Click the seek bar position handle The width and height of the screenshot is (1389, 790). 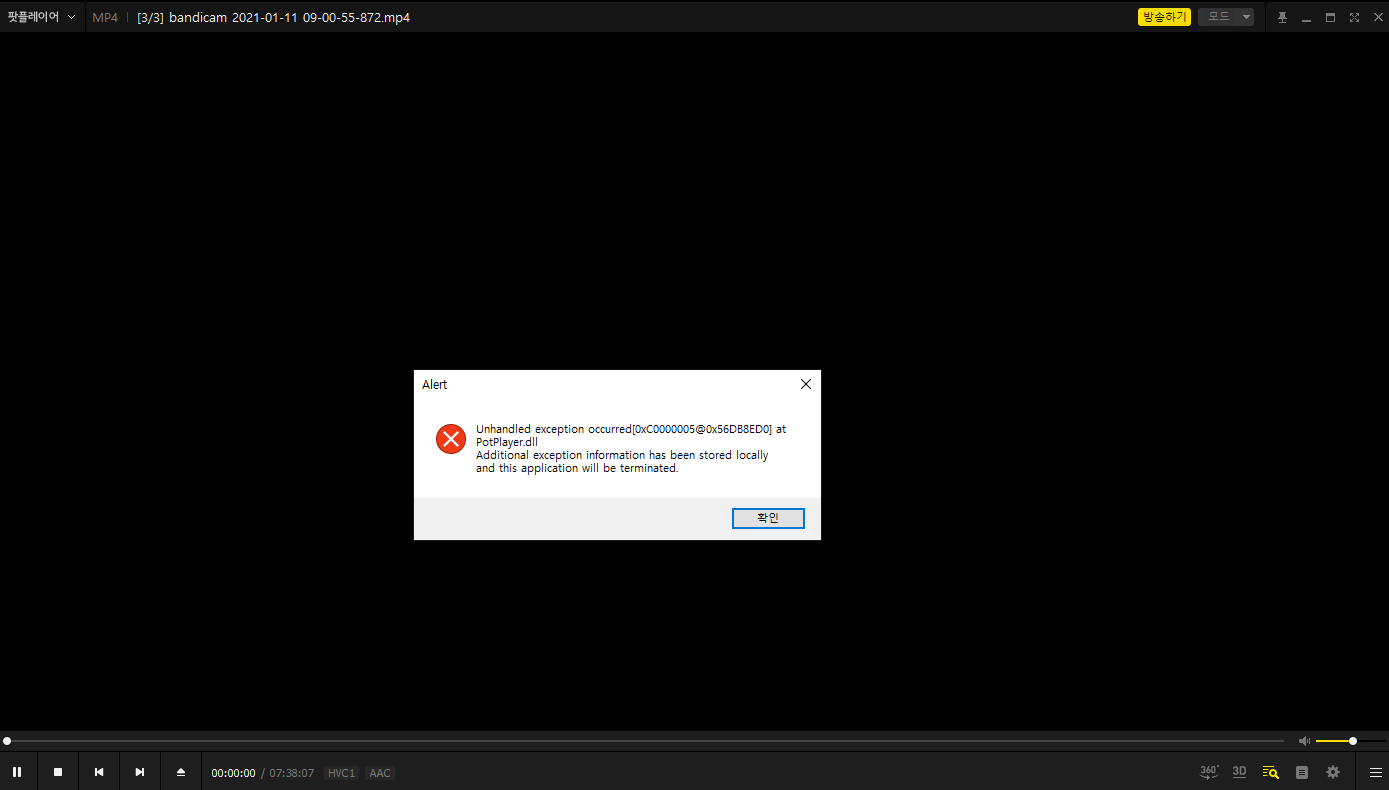[7, 741]
